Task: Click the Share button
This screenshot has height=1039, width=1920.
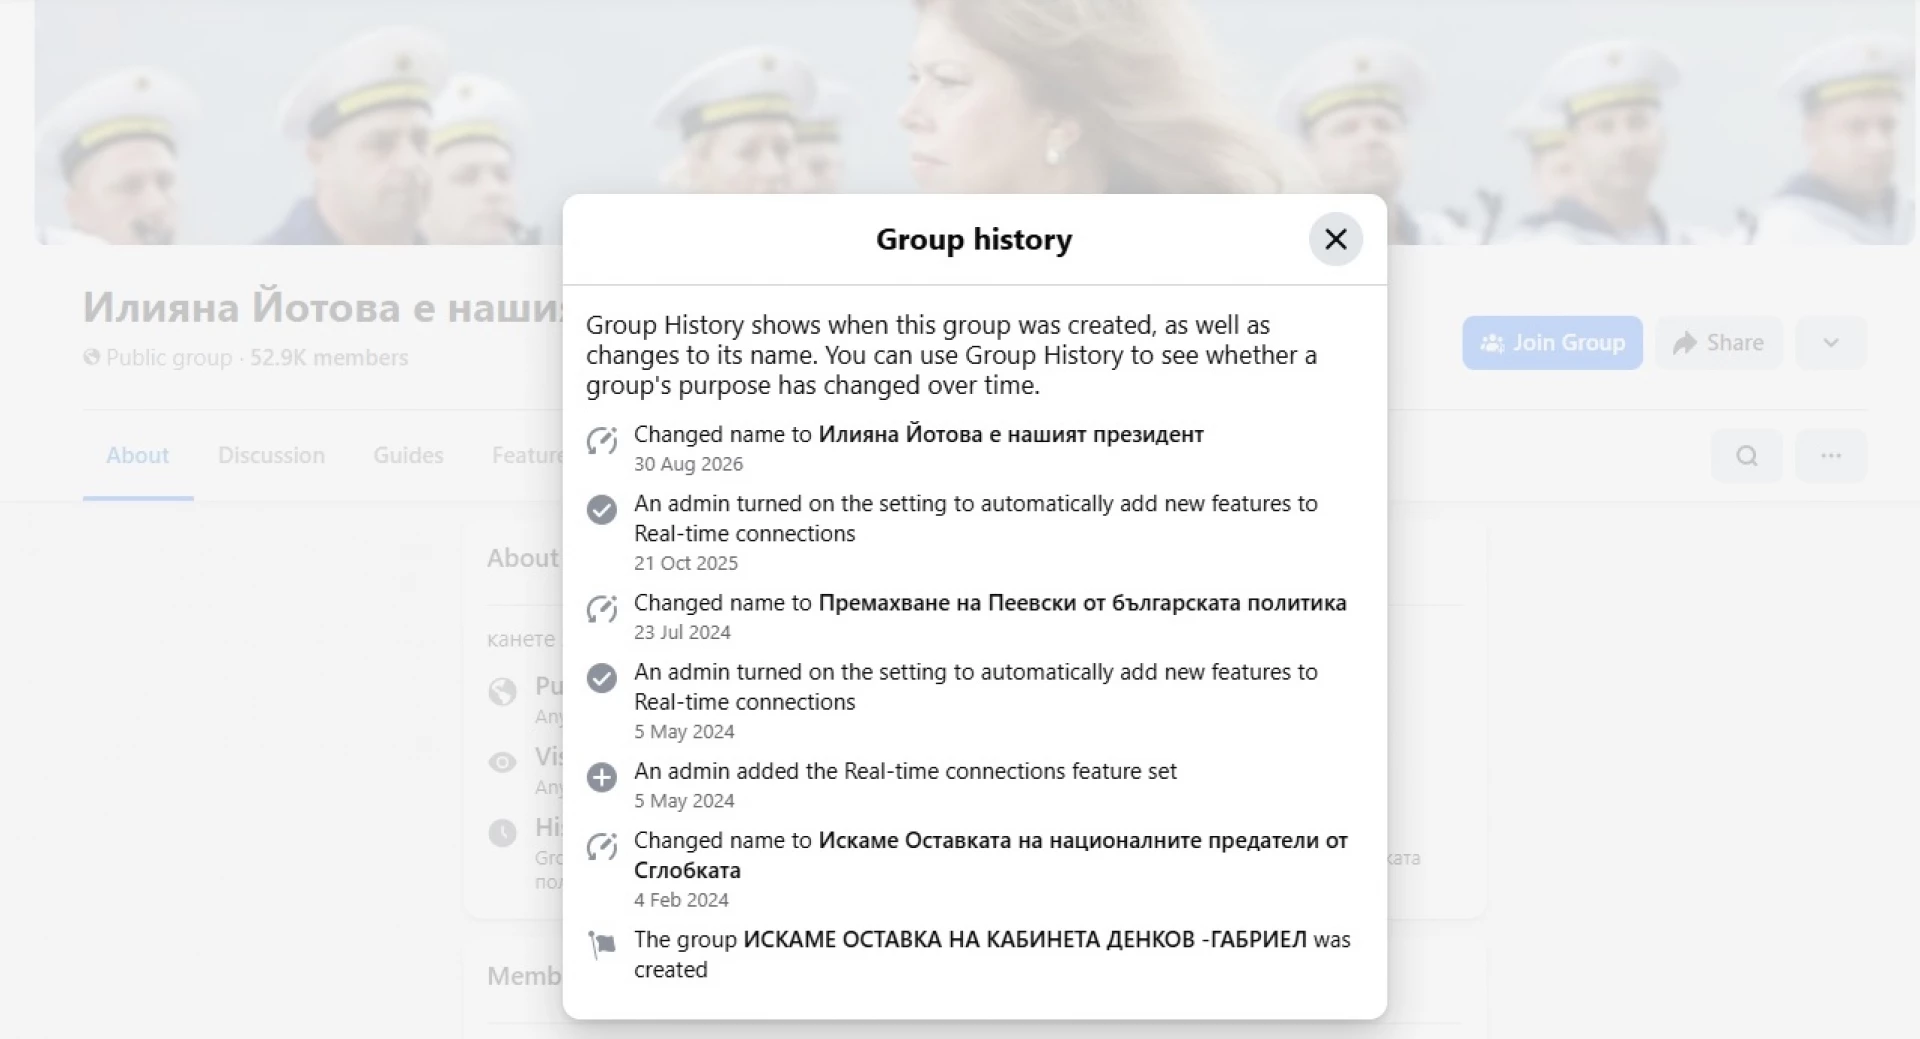Action: tap(1718, 343)
